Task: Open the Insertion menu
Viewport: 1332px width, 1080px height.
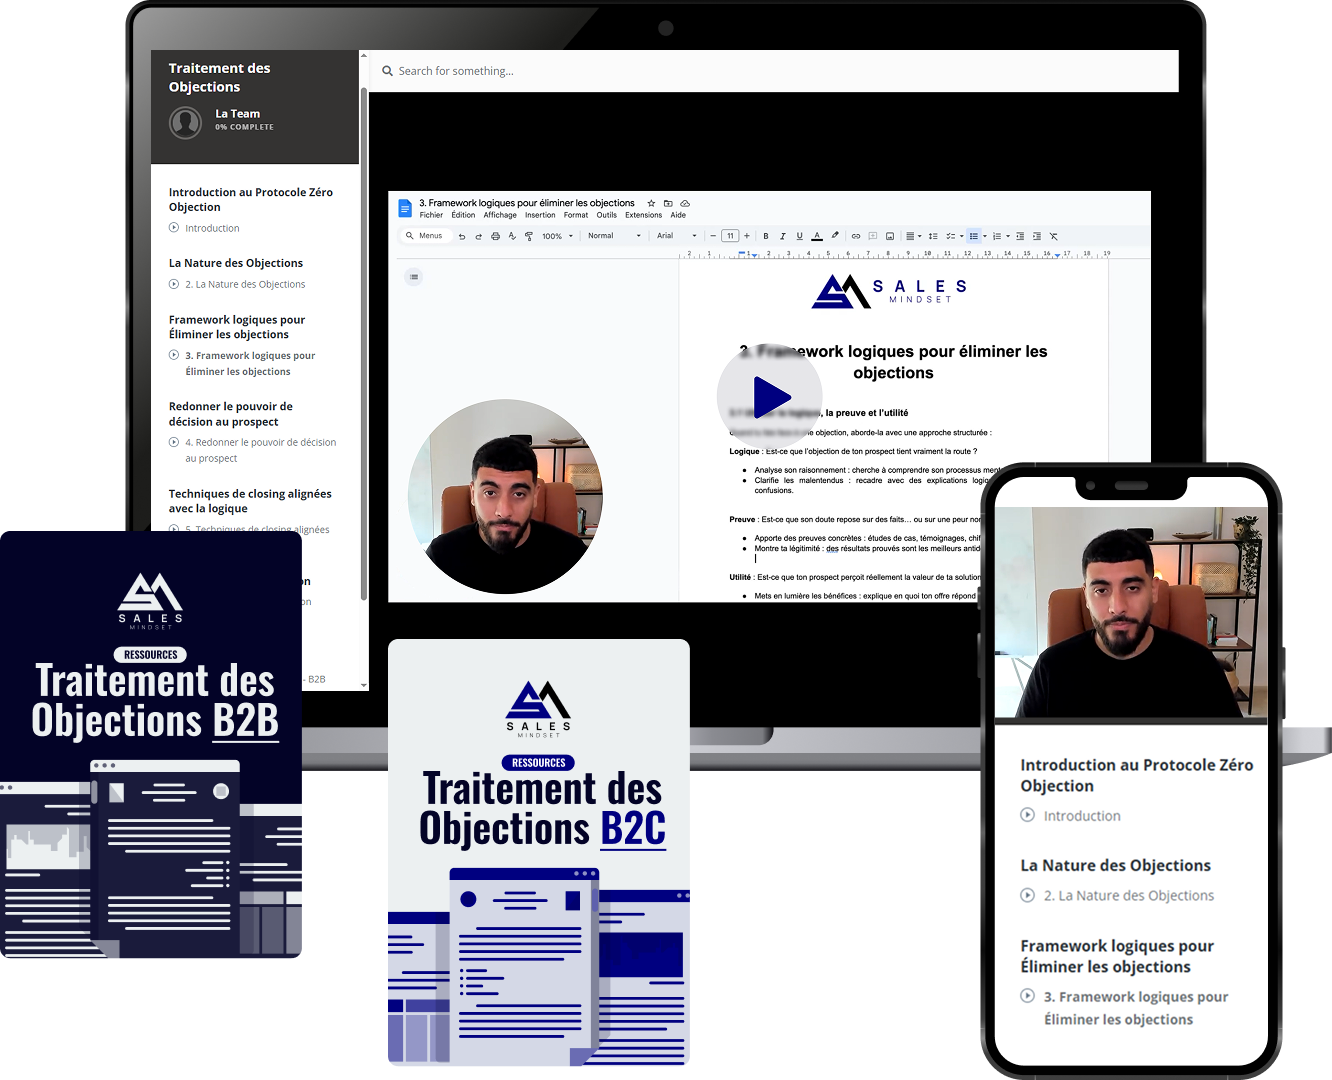Action: (x=540, y=215)
